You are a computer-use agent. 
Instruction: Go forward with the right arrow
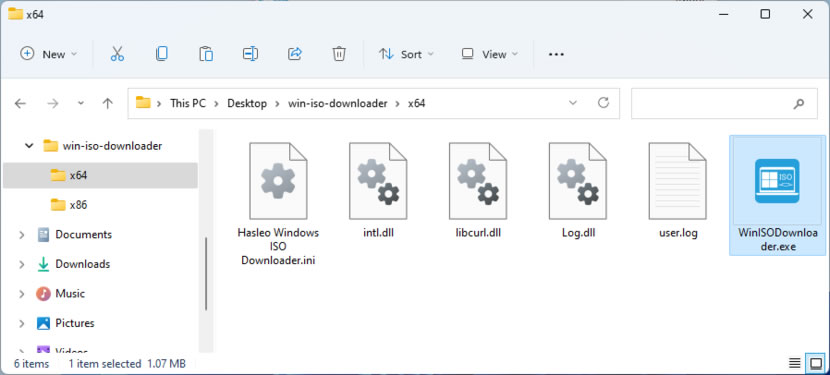[x=52, y=103]
